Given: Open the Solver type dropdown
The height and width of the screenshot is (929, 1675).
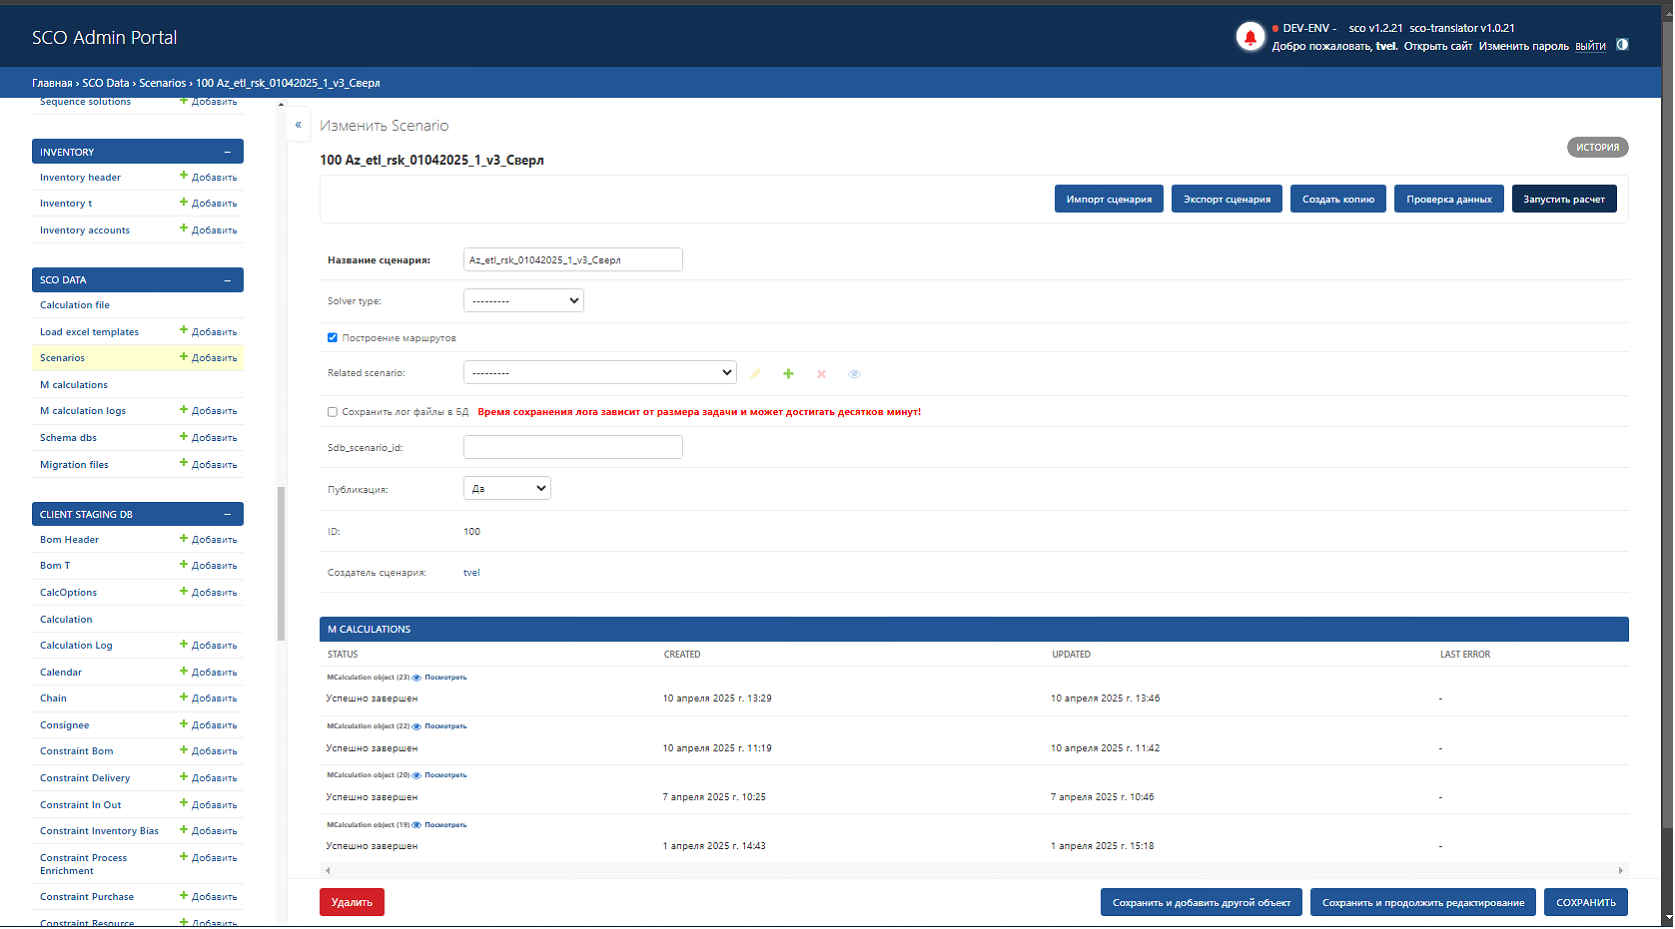Looking at the screenshot, I should click(x=523, y=301).
